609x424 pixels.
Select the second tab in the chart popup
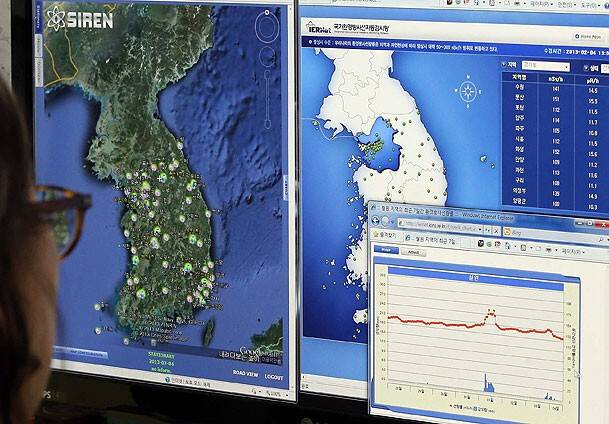click(x=413, y=251)
